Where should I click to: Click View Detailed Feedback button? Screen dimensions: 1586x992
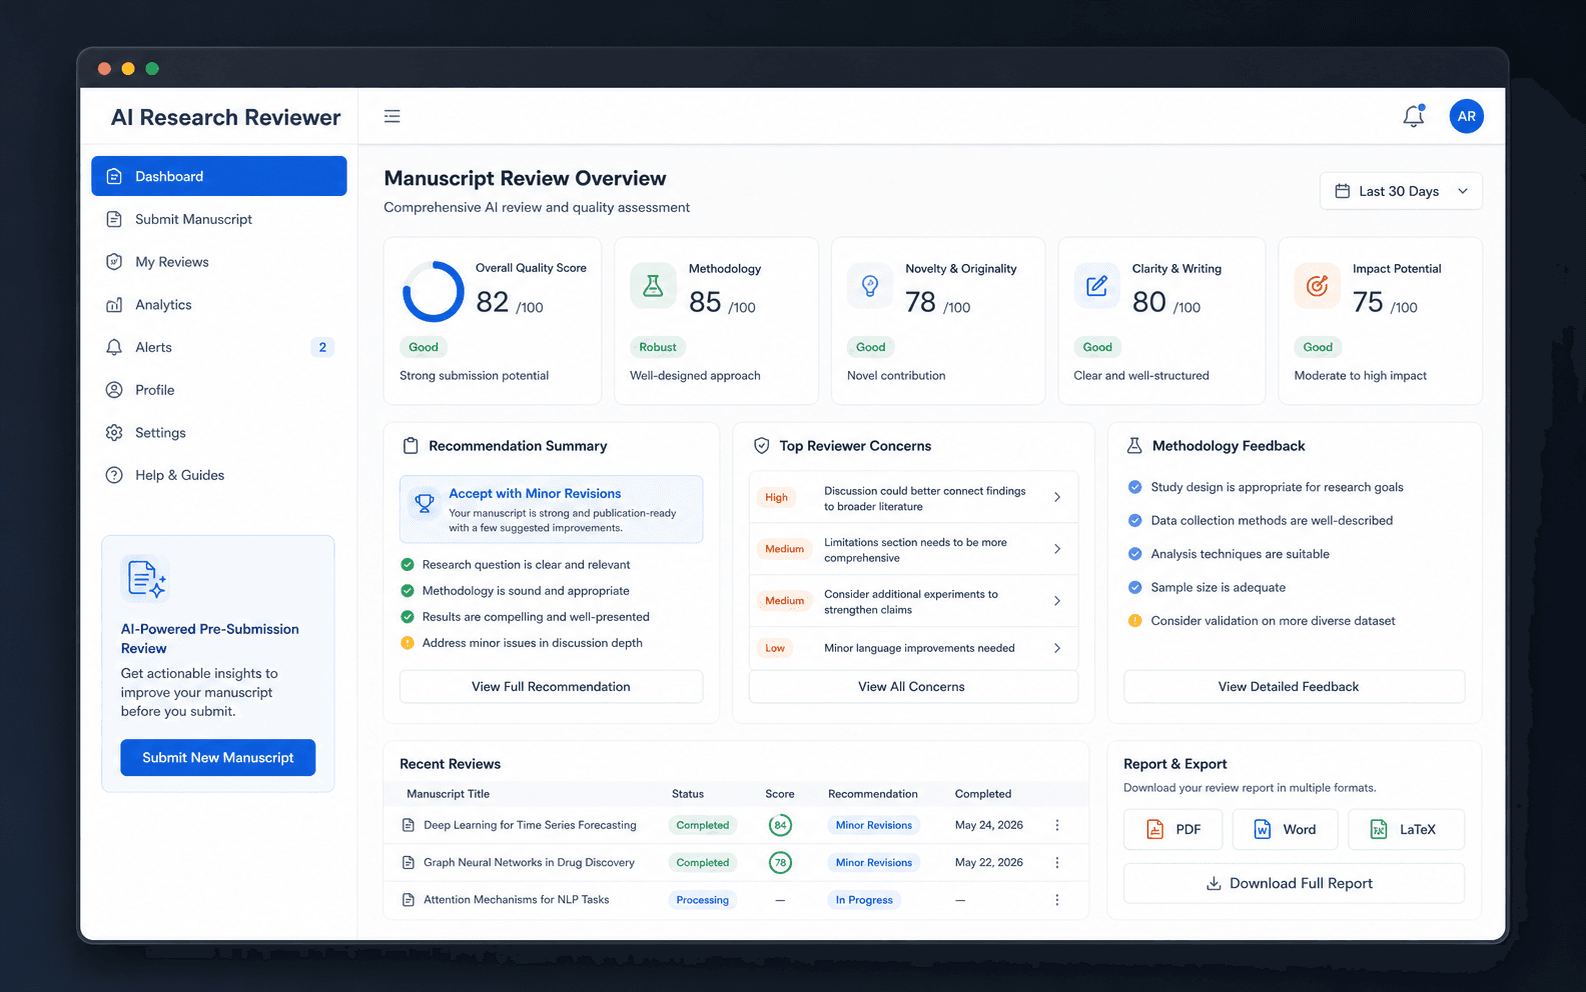coord(1294,687)
